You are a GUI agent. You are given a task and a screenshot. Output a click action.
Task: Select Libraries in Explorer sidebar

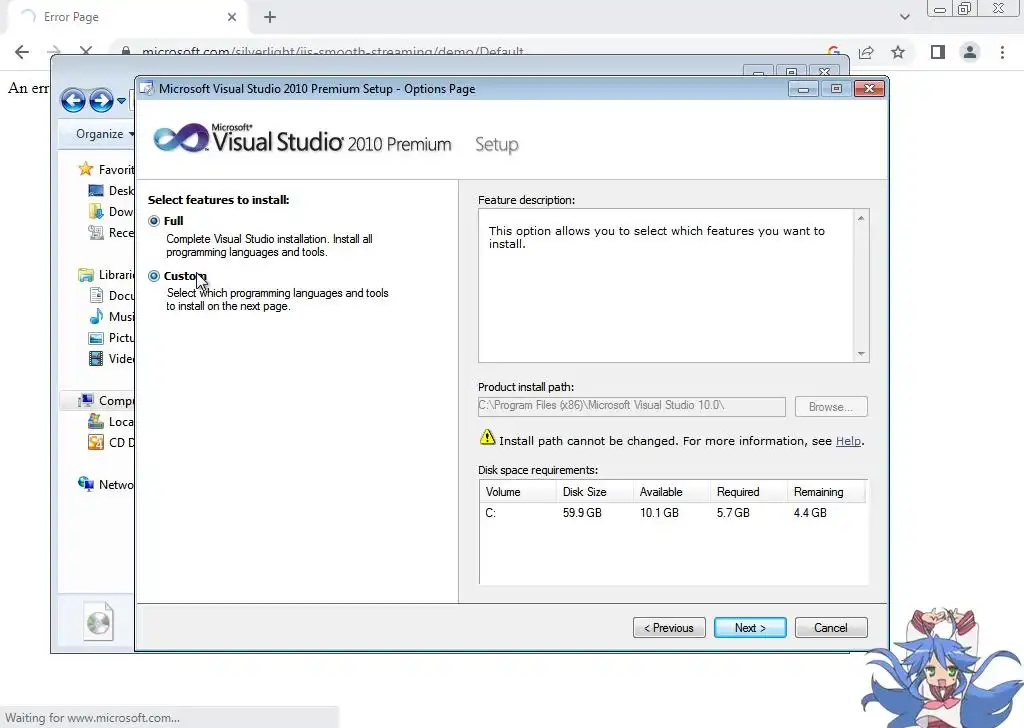(106, 275)
